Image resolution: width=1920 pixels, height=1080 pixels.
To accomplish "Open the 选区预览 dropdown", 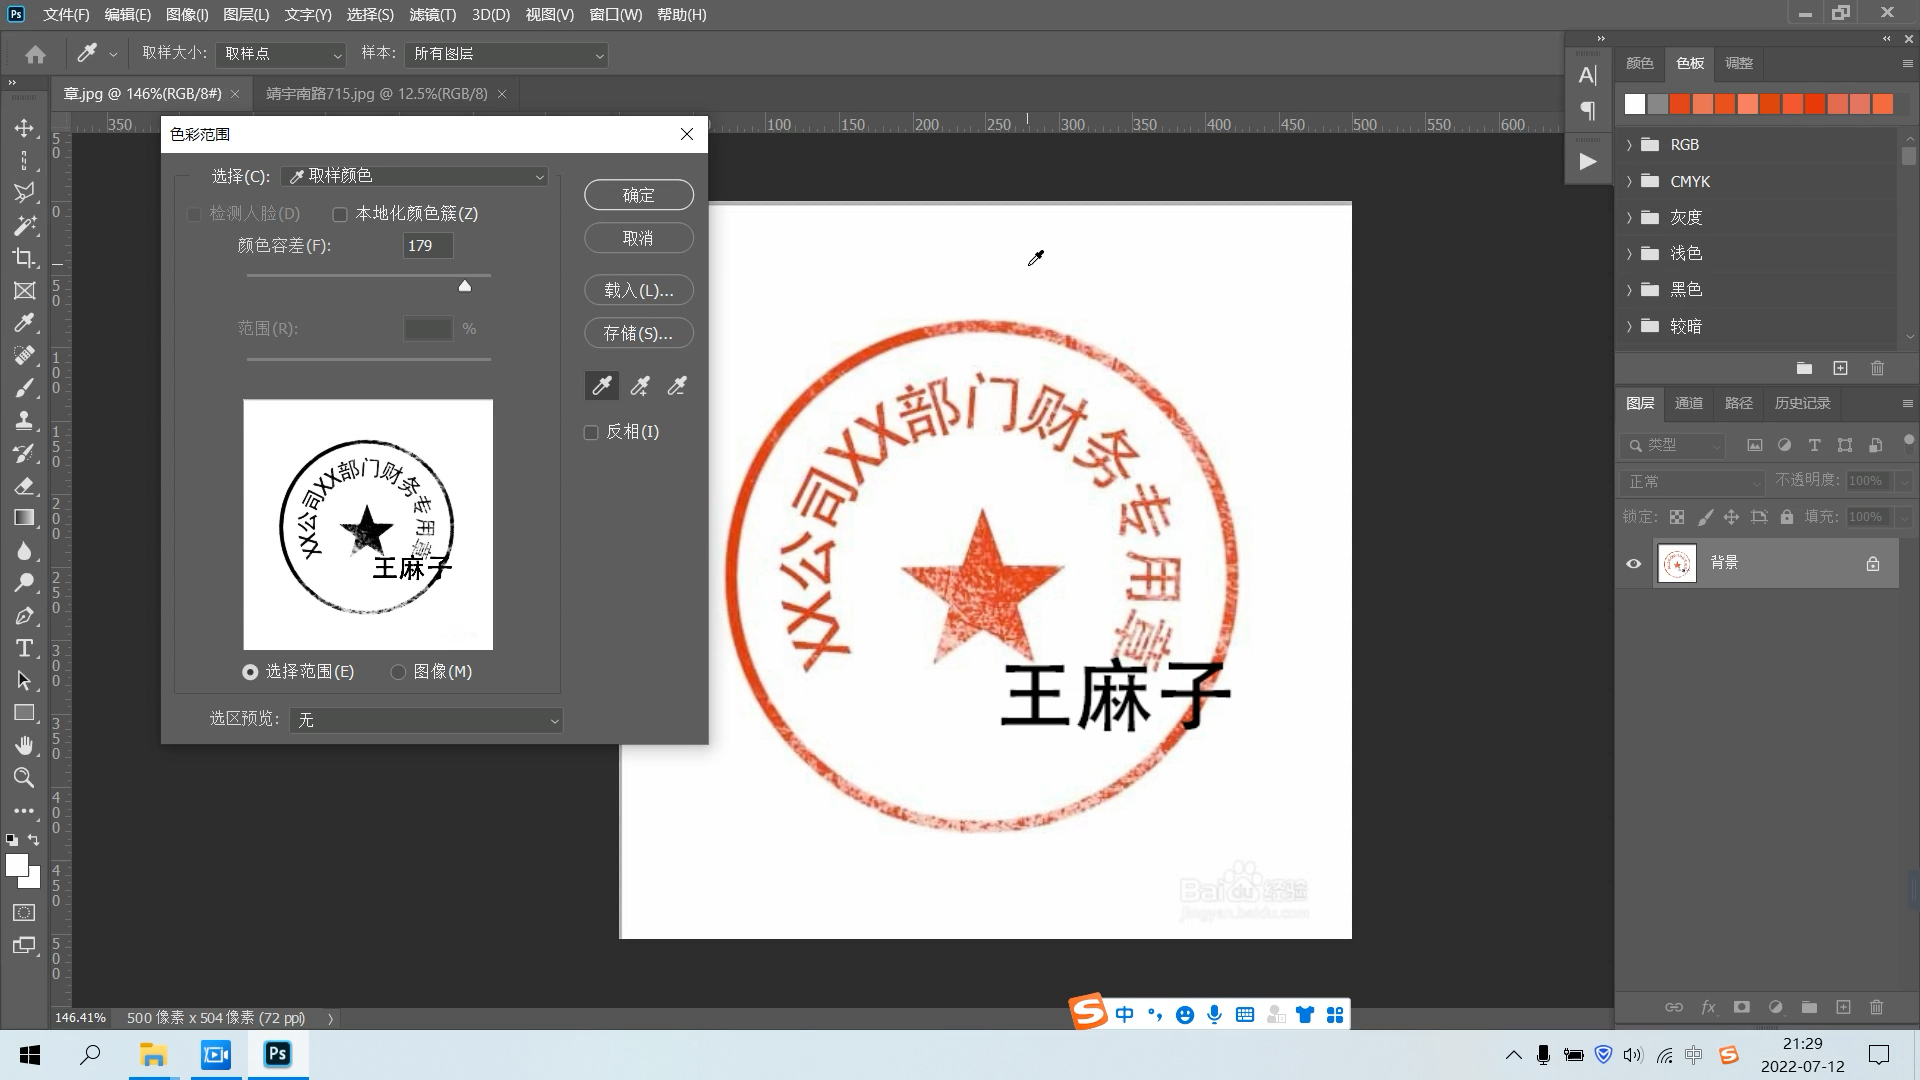I will click(425, 720).
